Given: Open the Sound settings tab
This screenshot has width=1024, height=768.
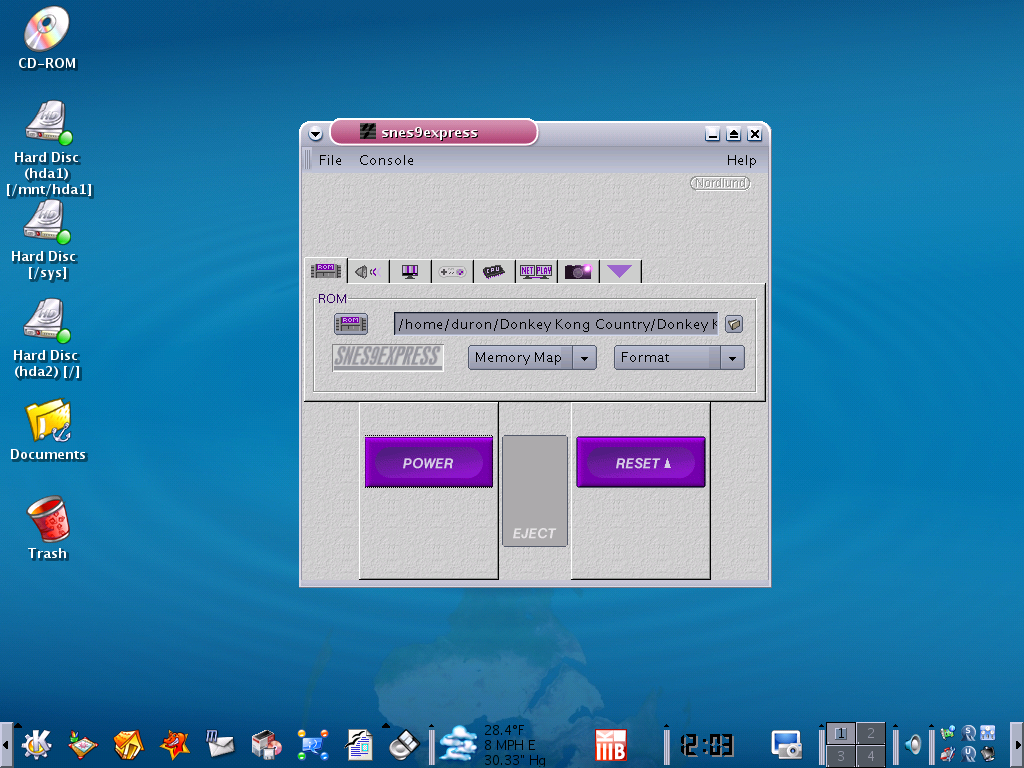Looking at the screenshot, I should (x=367, y=271).
